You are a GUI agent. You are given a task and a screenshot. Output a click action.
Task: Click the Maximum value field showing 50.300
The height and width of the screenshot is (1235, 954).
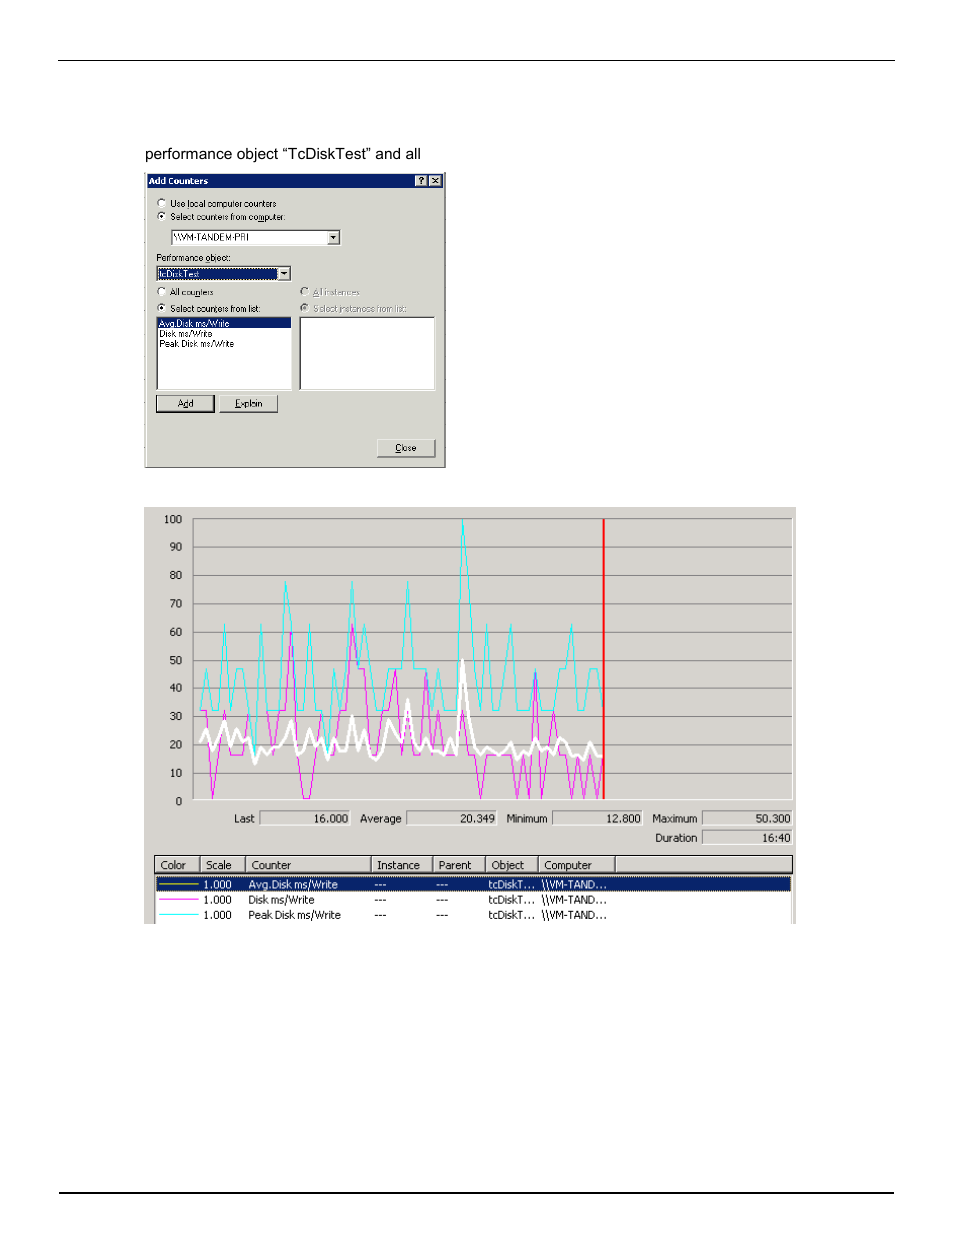(x=747, y=818)
